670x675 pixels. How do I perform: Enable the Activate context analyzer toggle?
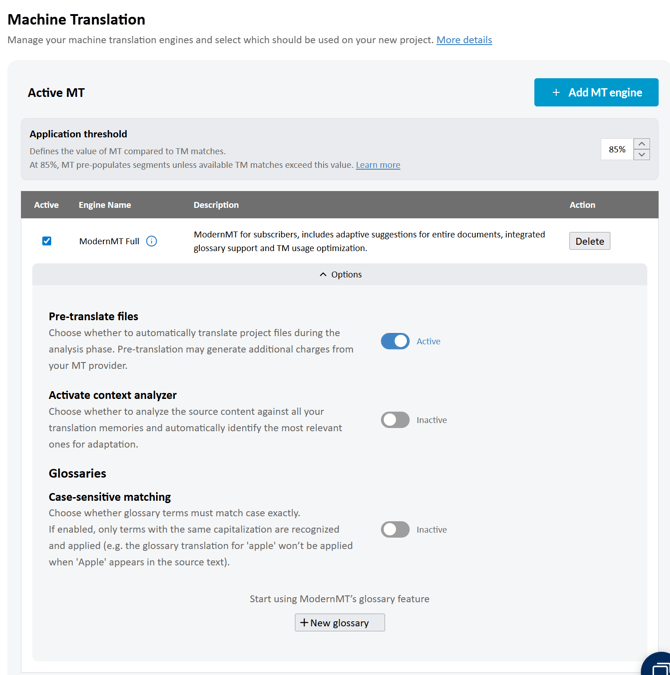coord(395,420)
